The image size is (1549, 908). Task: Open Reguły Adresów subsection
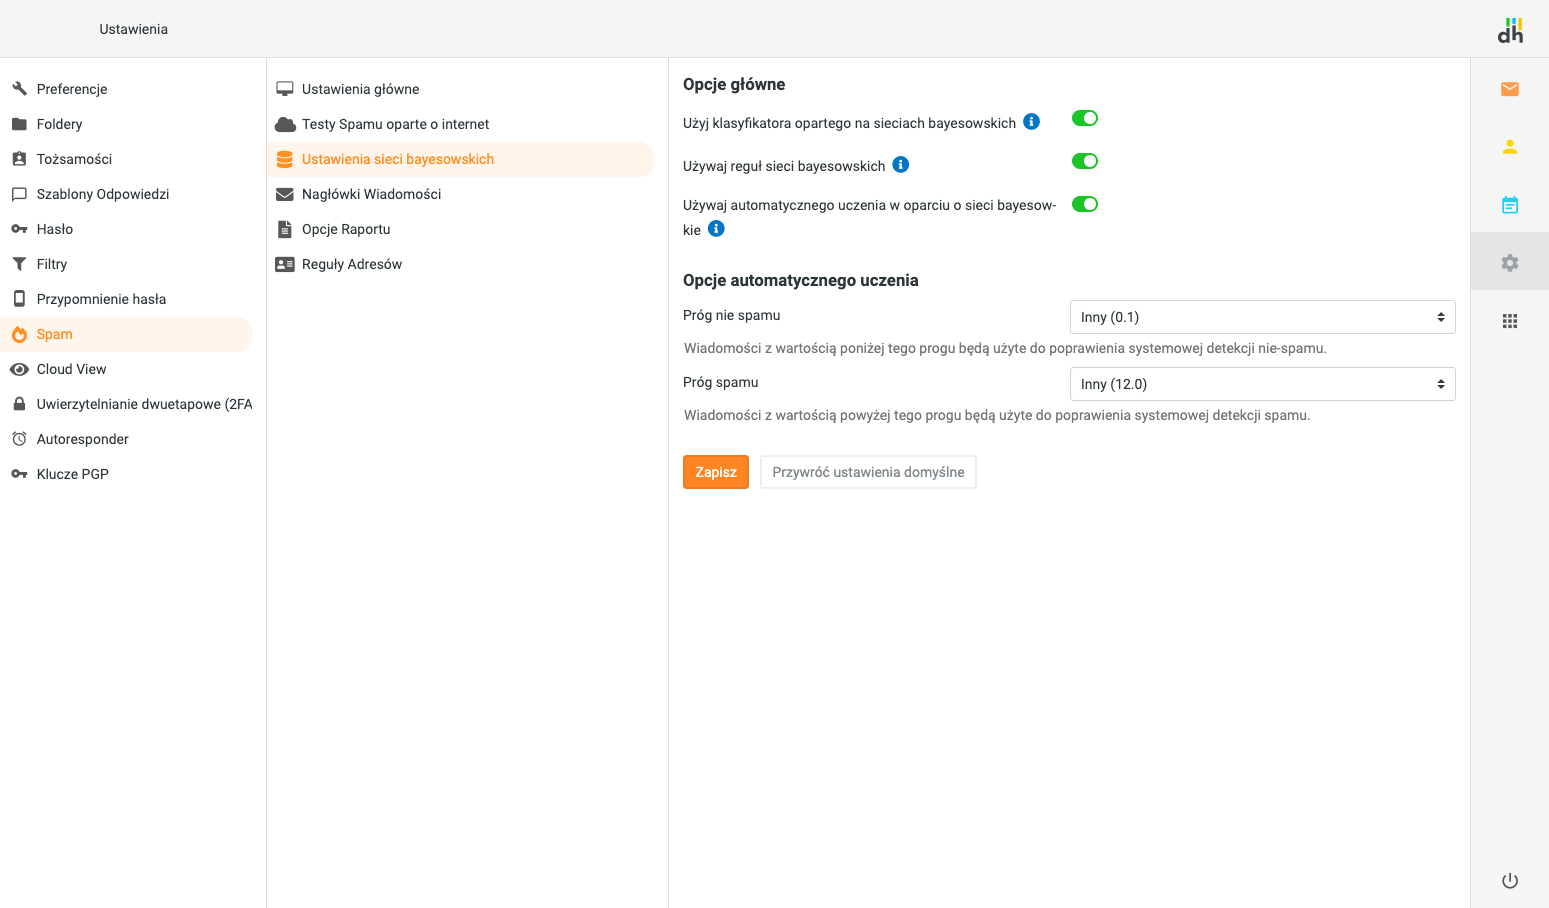pyautogui.click(x=460, y=264)
